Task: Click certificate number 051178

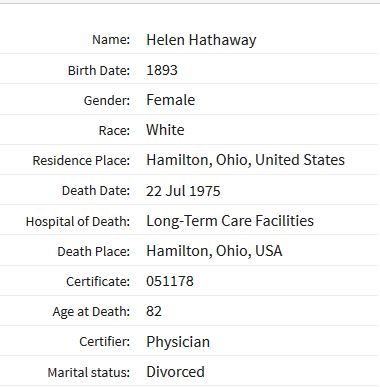Action: (170, 281)
